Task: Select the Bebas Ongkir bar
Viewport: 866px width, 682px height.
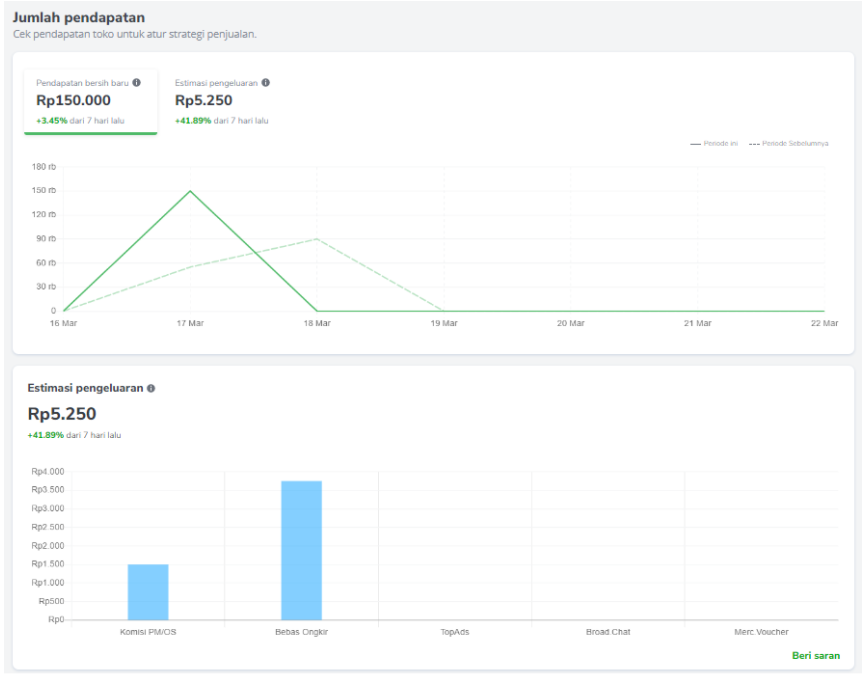Action: point(302,551)
